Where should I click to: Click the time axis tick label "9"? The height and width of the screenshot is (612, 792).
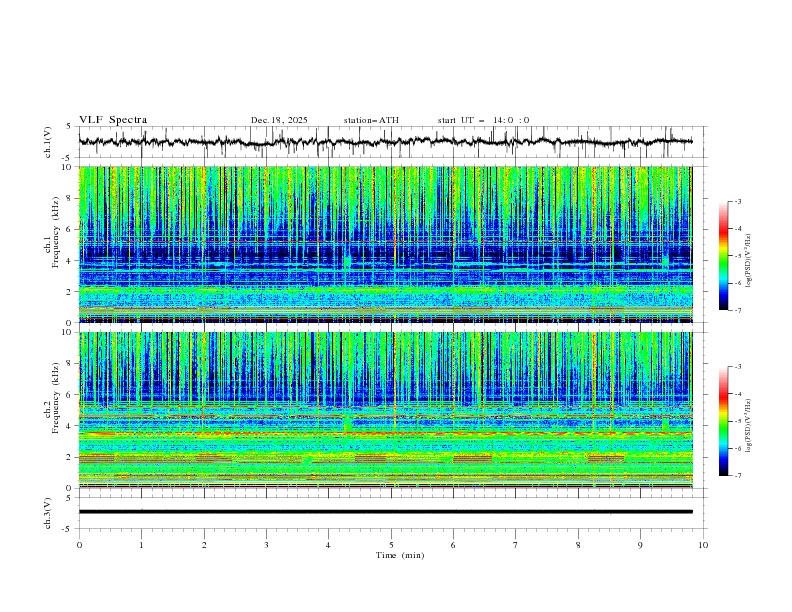click(x=640, y=545)
